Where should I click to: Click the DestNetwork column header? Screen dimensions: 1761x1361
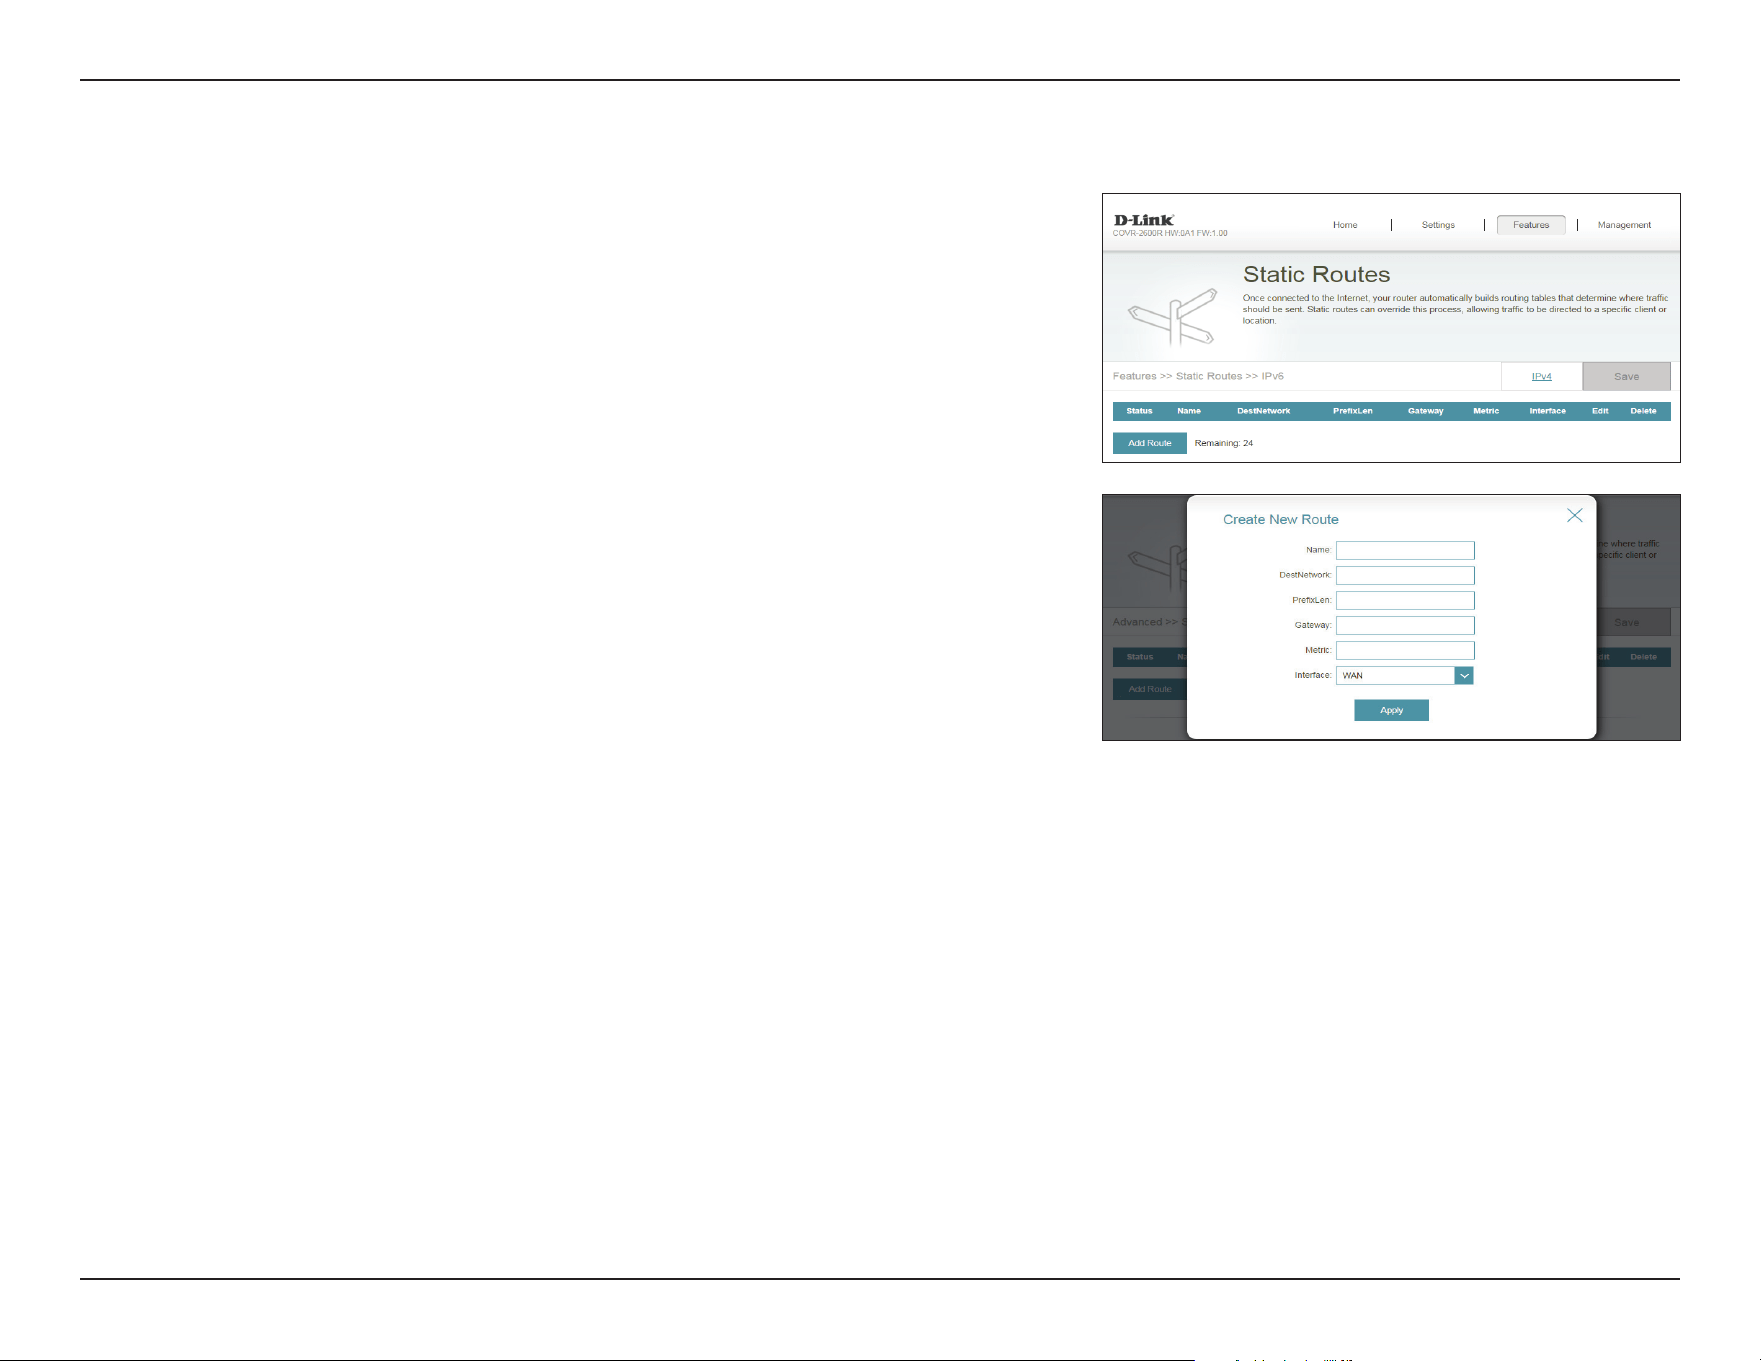1263,411
